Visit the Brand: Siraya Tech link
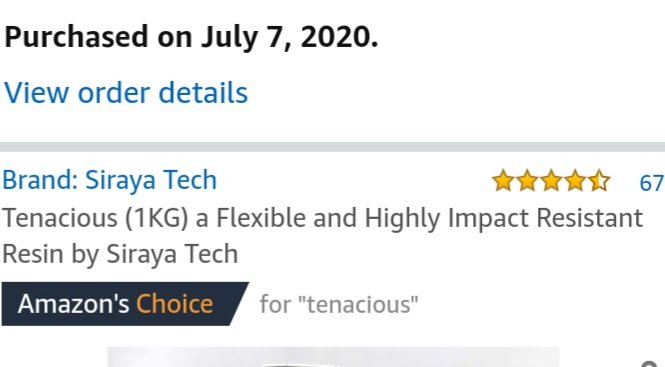Screen dimensions: 665x367 109,180
